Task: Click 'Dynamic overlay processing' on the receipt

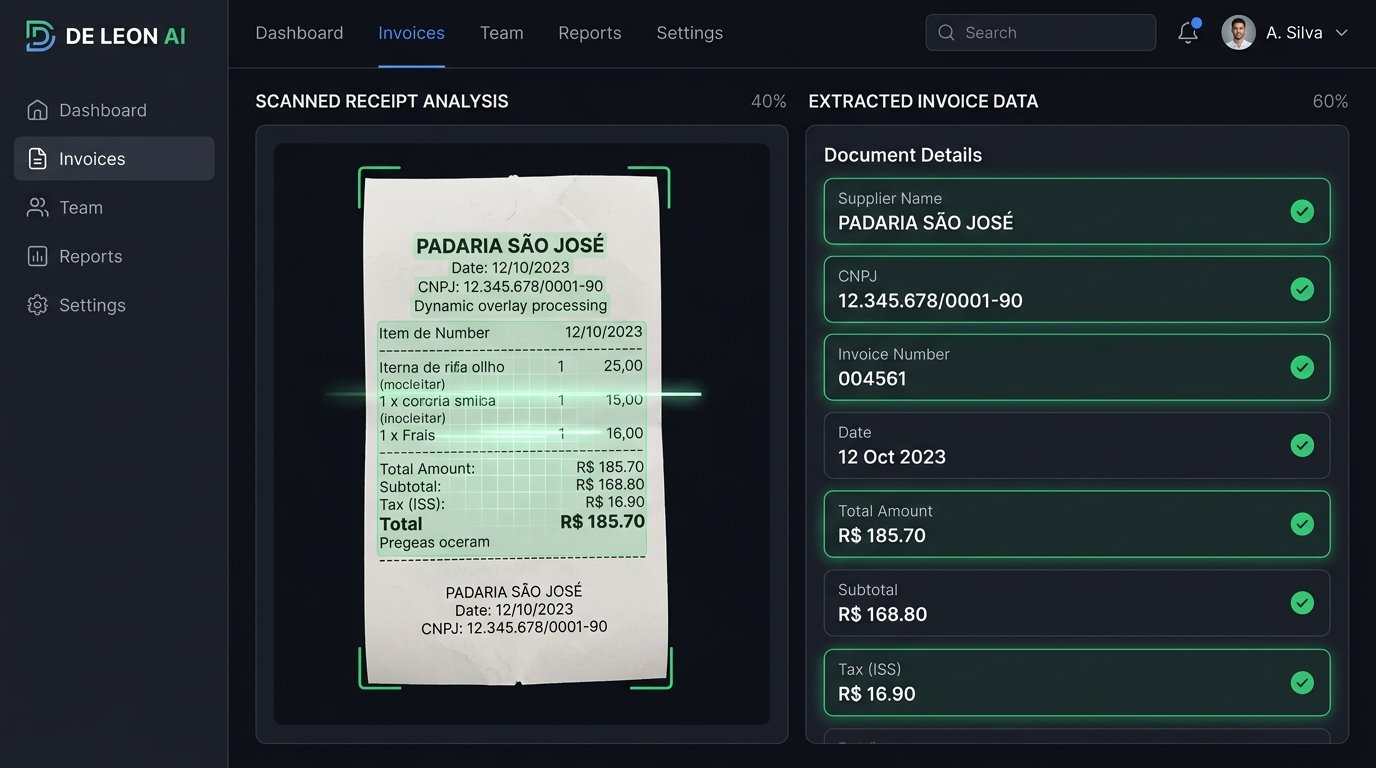Action: (510, 305)
